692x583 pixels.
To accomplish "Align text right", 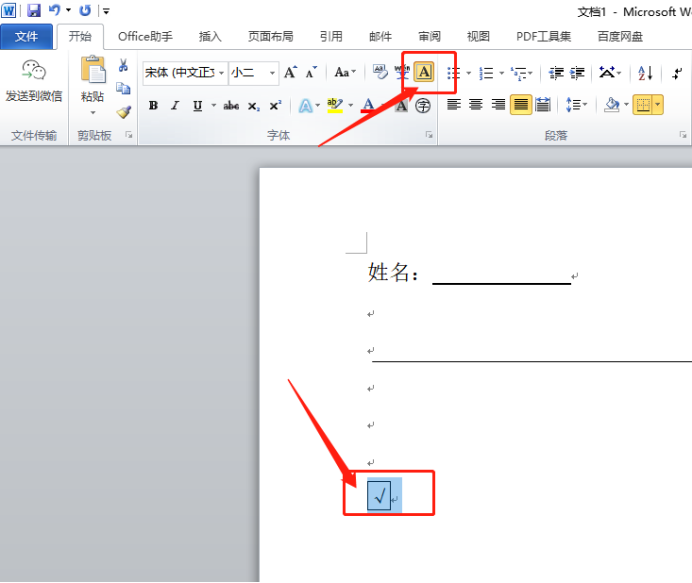I will coord(498,105).
